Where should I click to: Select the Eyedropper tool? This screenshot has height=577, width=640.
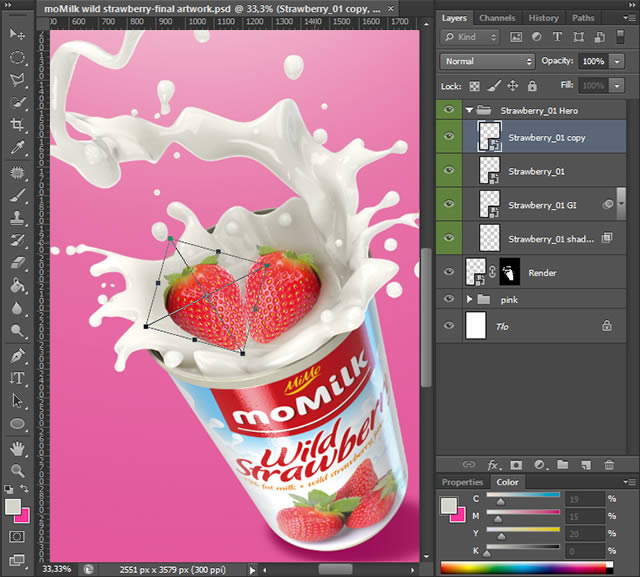17,147
